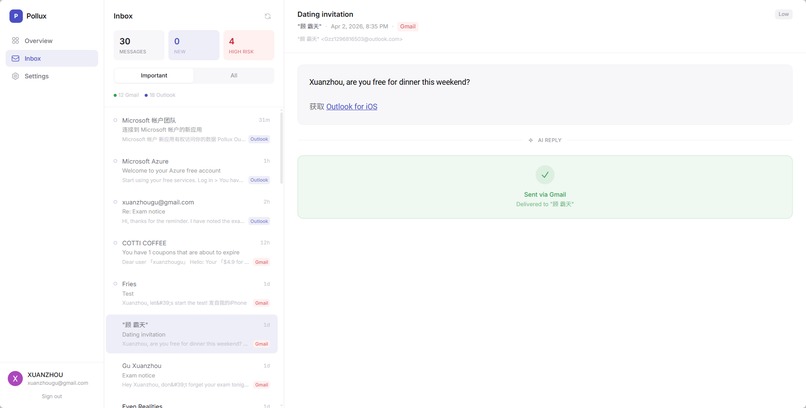Open the Fries Test email
The width and height of the screenshot is (806, 408).
pyautogui.click(x=192, y=293)
